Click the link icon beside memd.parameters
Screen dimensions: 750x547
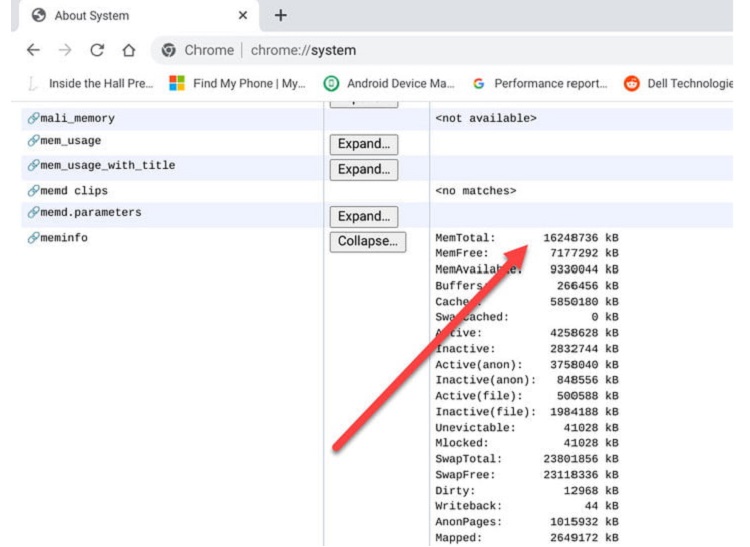(x=33, y=213)
